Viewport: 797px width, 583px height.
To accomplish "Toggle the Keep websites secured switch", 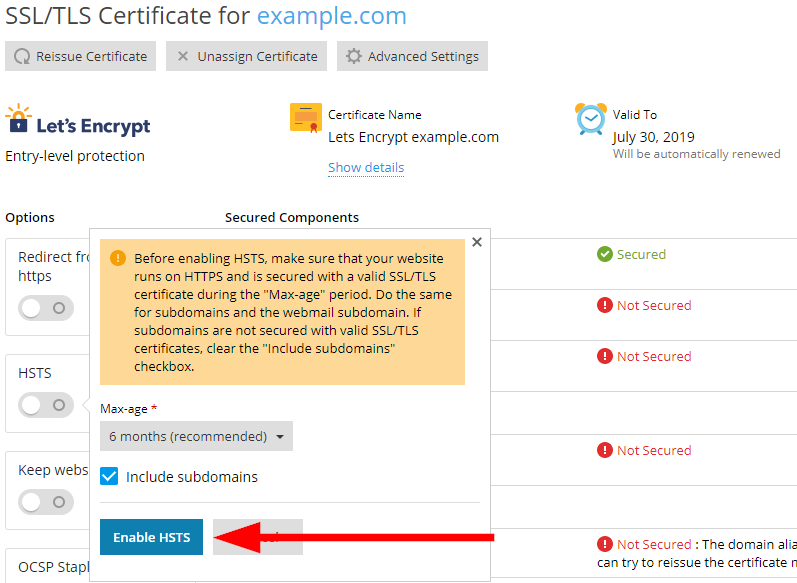I will coord(46,501).
